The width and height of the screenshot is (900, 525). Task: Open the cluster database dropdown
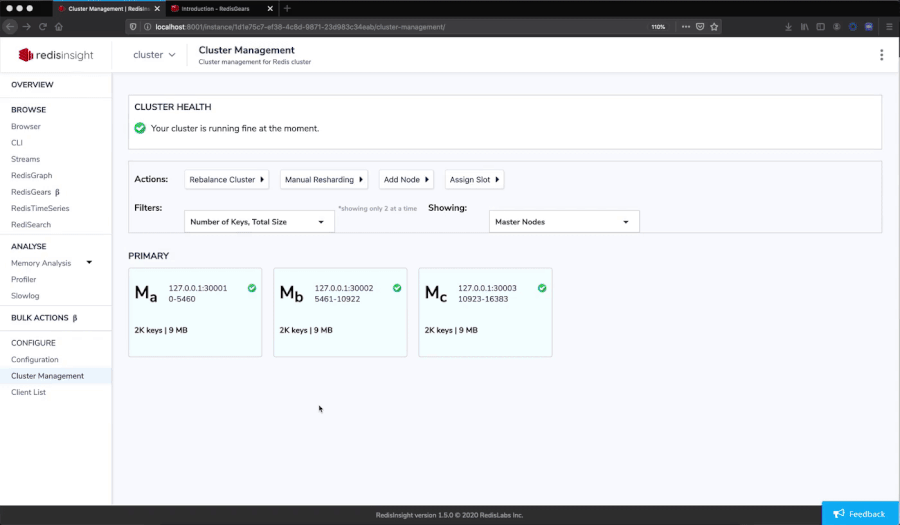pyautogui.click(x=154, y=55)
